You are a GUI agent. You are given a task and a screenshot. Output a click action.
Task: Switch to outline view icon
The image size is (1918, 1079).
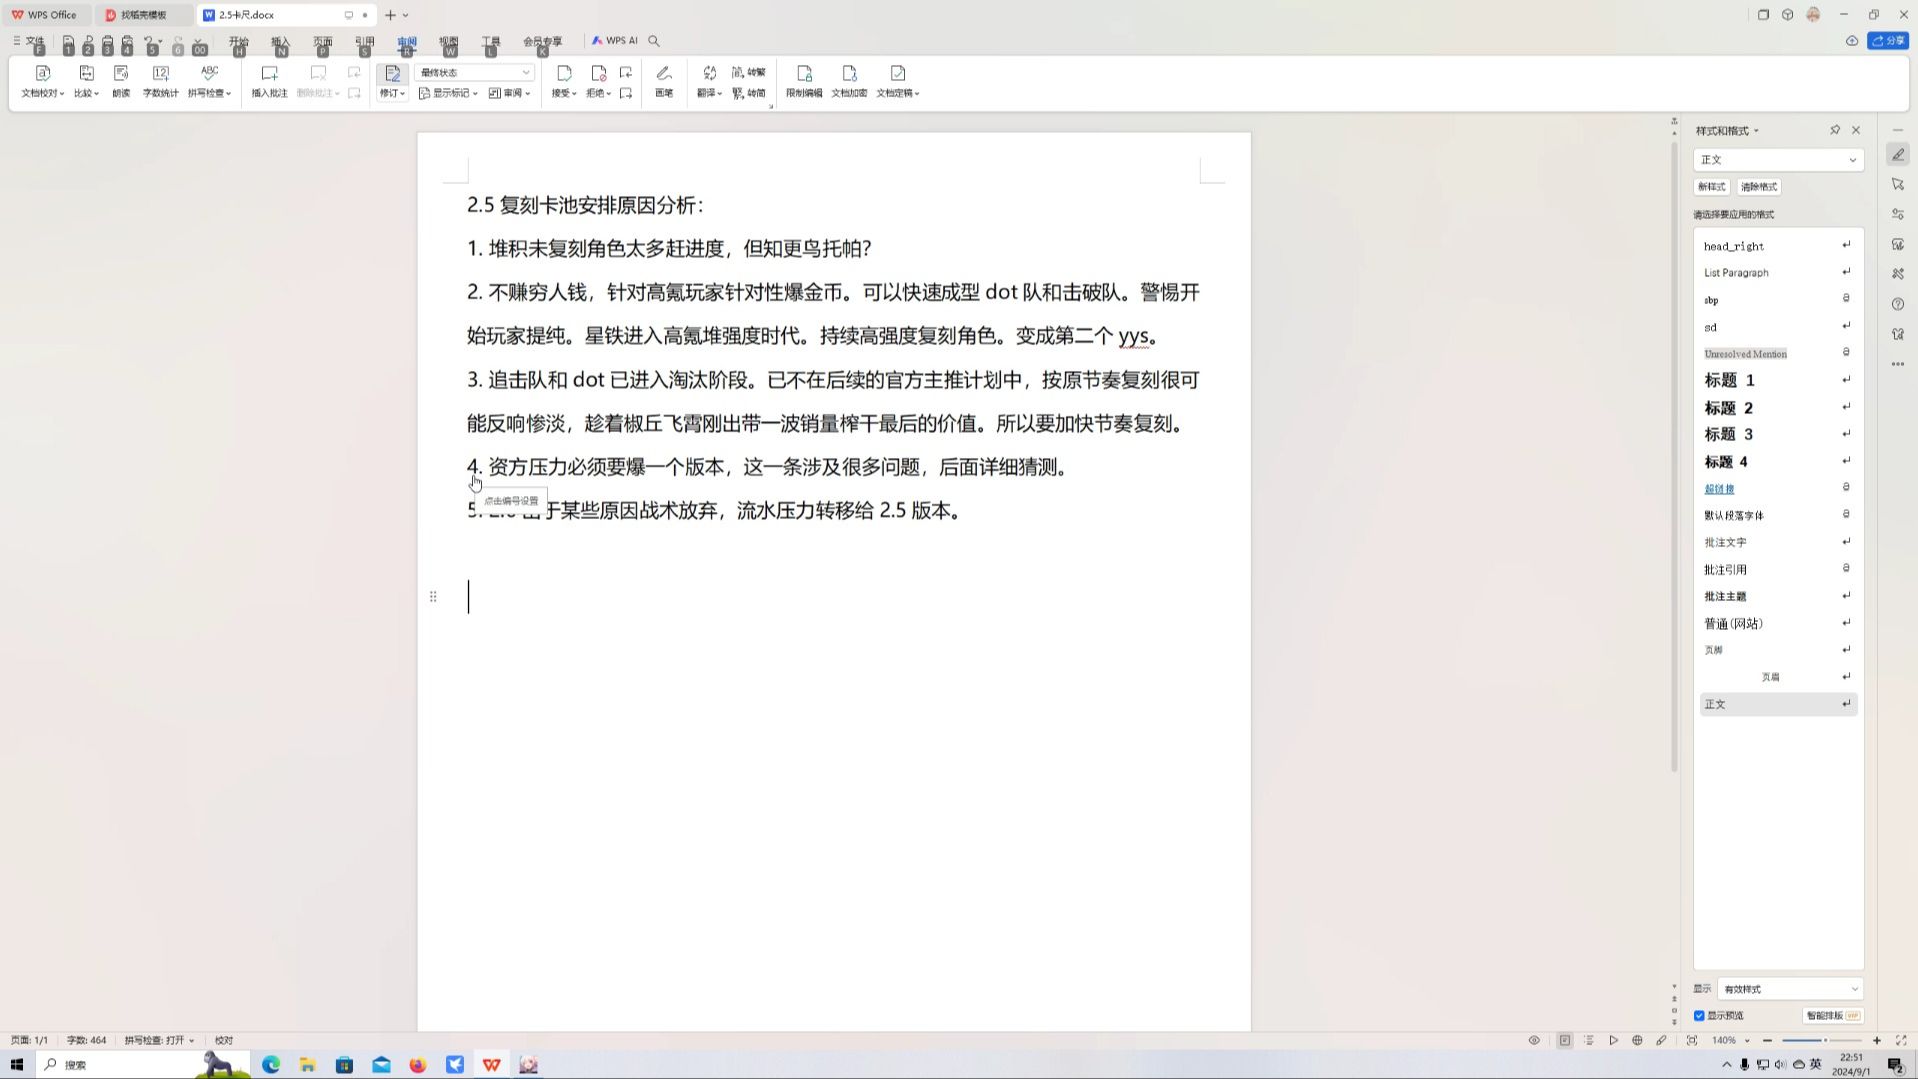pos(1589,1040)
